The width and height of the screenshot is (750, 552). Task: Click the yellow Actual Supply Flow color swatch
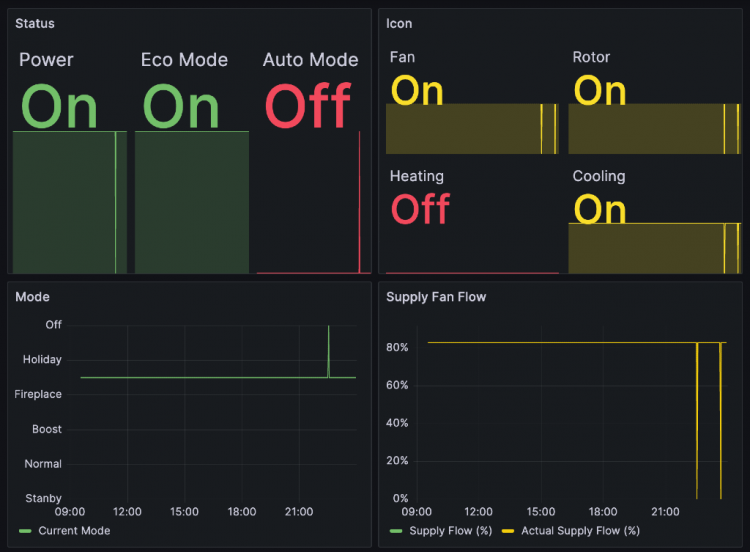click(507, 531)
